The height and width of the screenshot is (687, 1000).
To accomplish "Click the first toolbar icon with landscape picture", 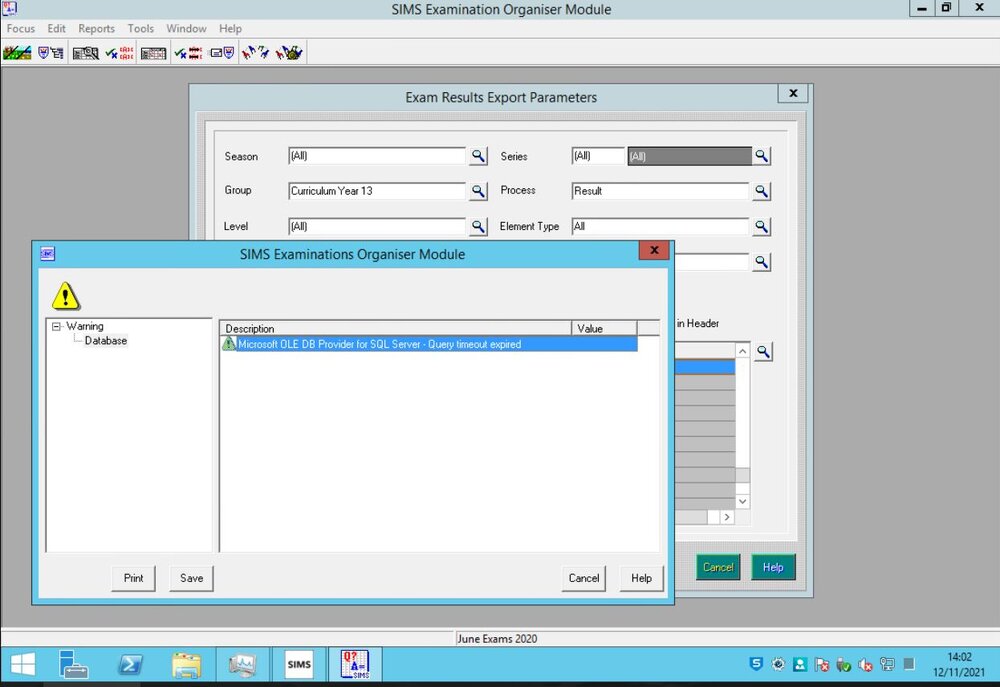I will [x=17, y=53].
